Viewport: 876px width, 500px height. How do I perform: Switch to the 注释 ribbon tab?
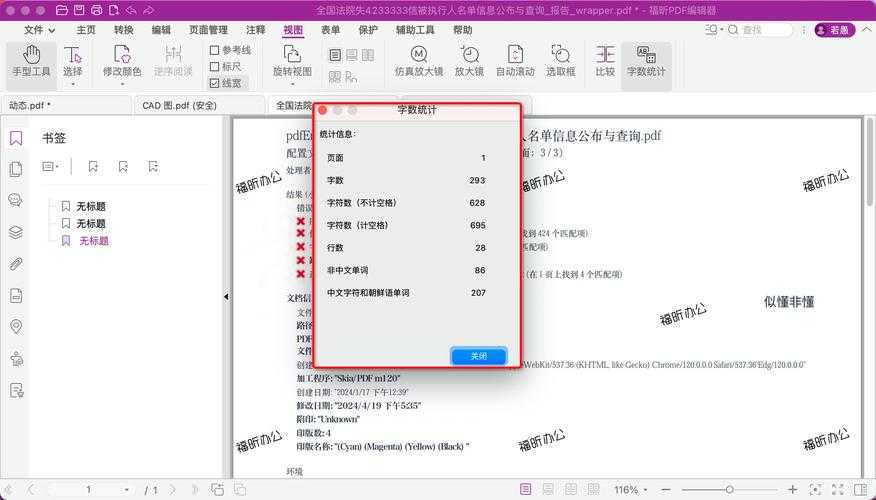(256, 30)
